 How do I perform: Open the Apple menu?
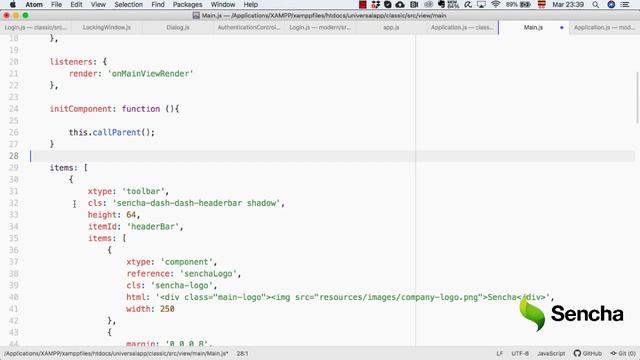13,4
